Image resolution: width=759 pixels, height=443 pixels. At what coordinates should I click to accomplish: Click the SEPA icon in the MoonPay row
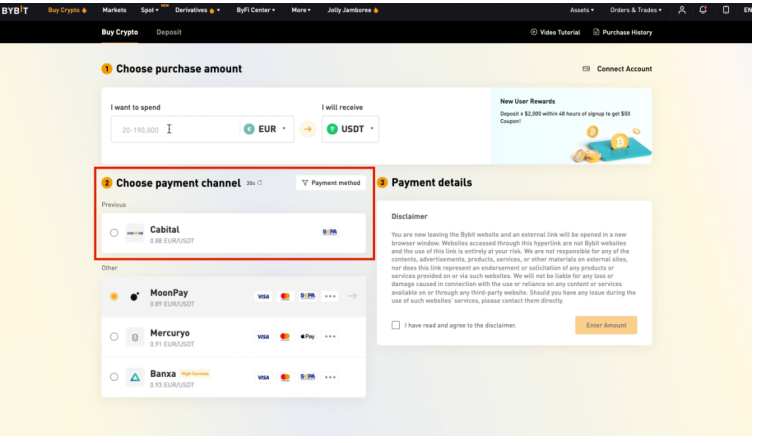[307, 296]
